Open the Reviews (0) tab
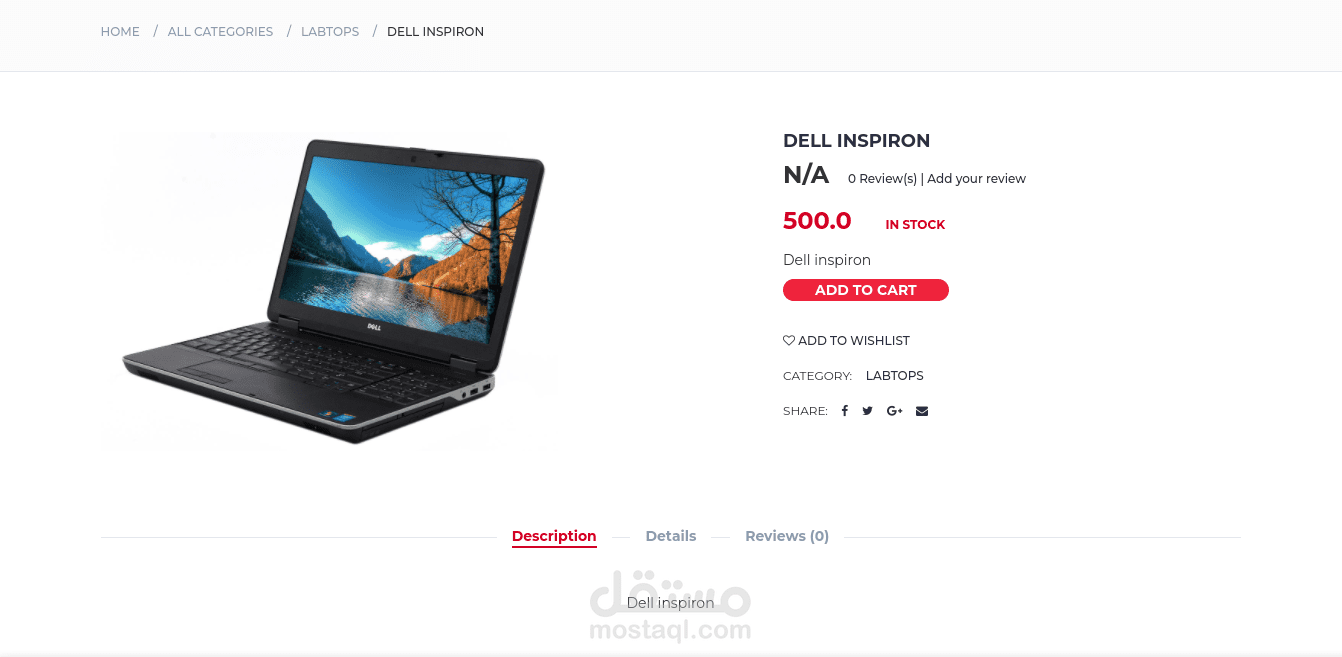 (787, 536)
